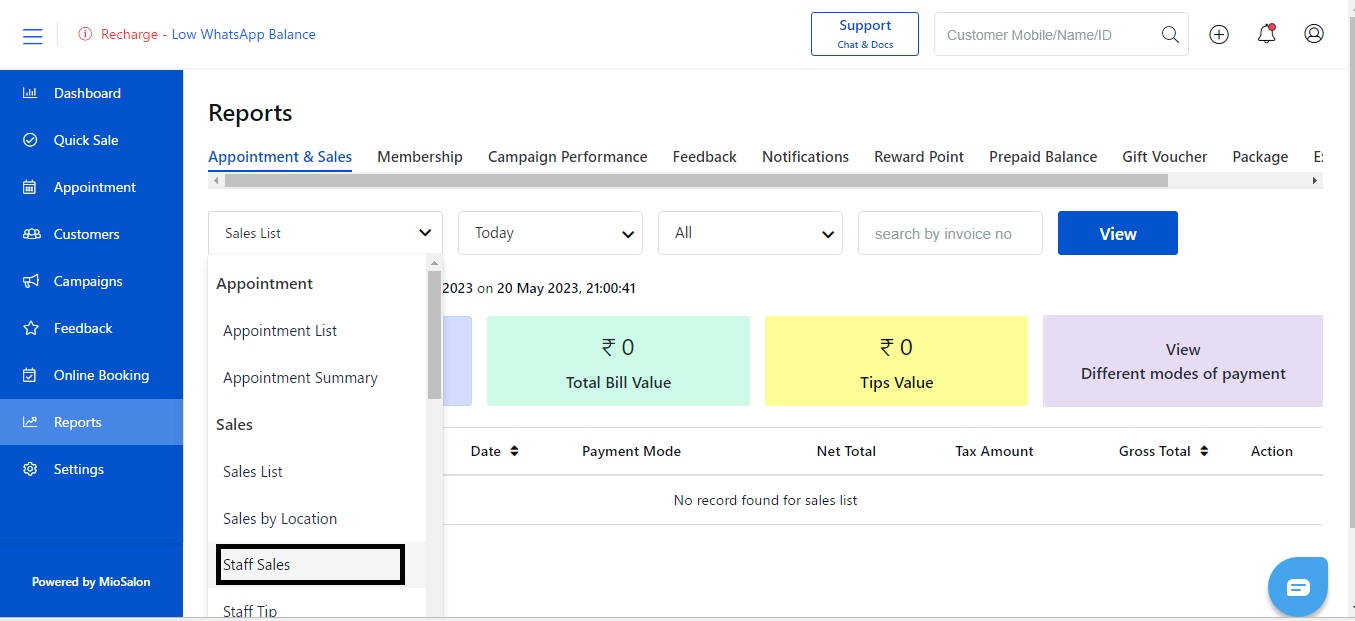This screenshot has width=1355, height=621.
Task: Select Staff Tip option
Action: point(317,609)
